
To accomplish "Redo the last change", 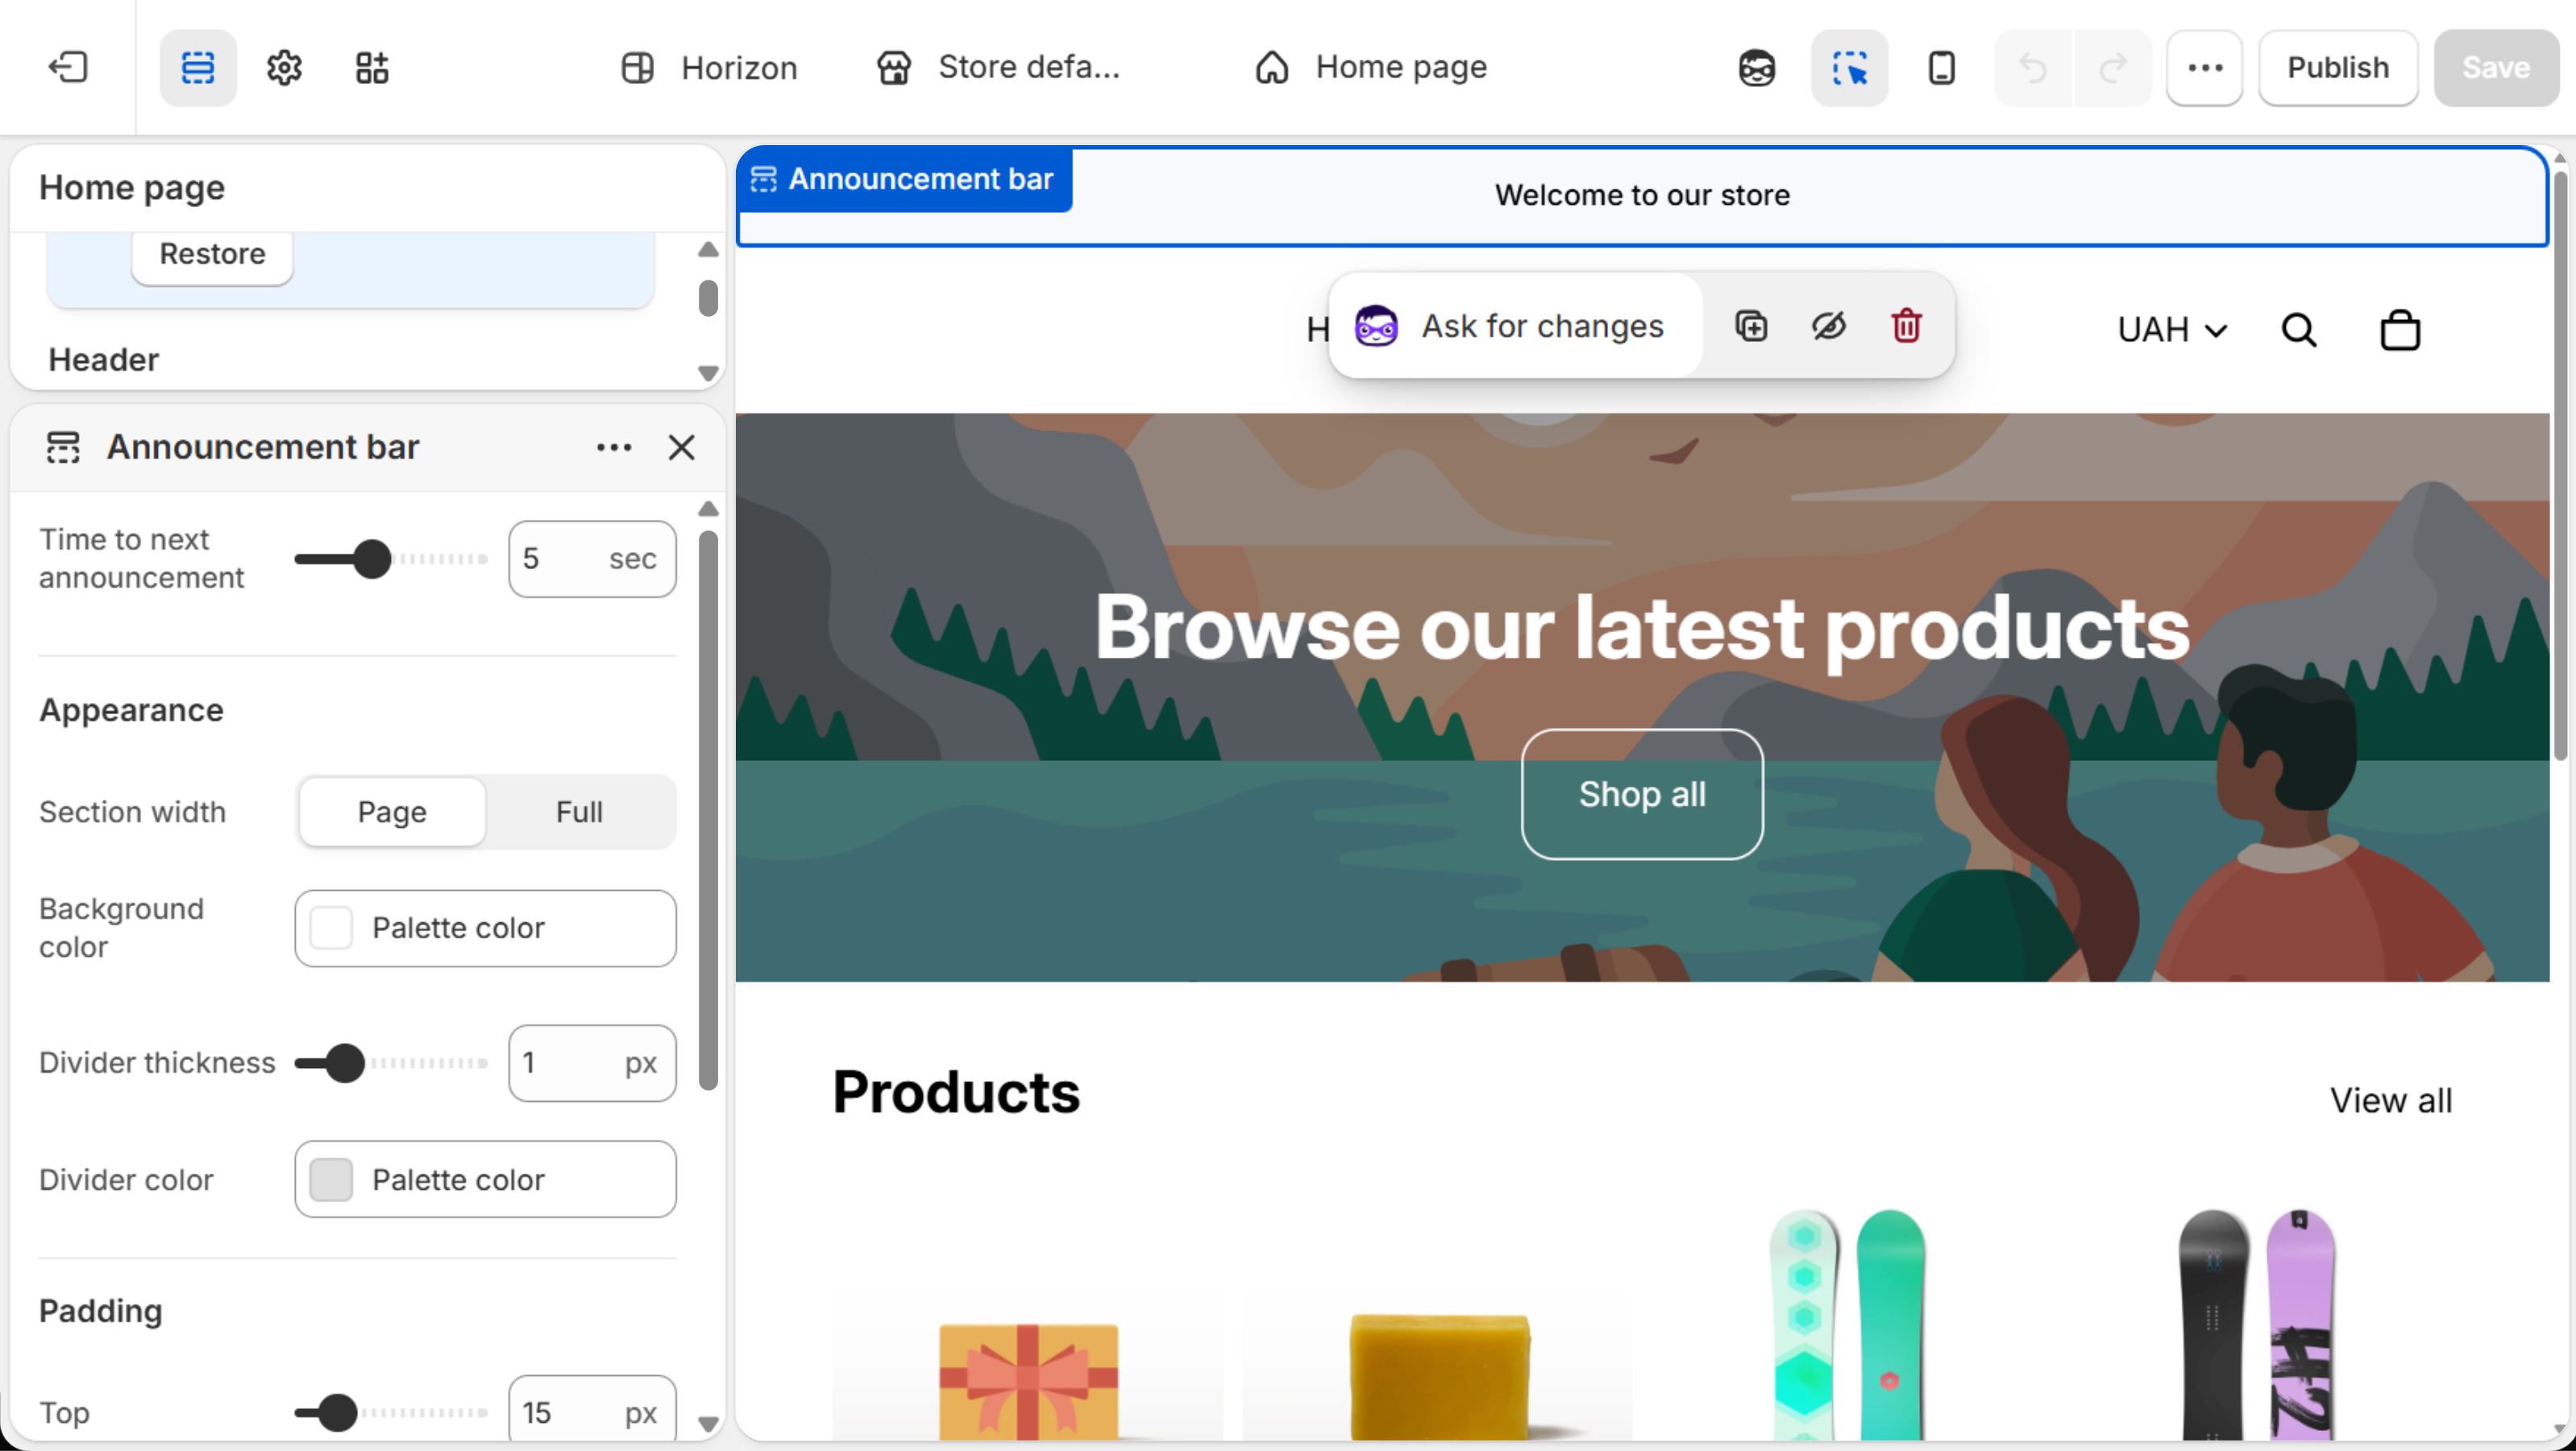I will coord(2113,67).
